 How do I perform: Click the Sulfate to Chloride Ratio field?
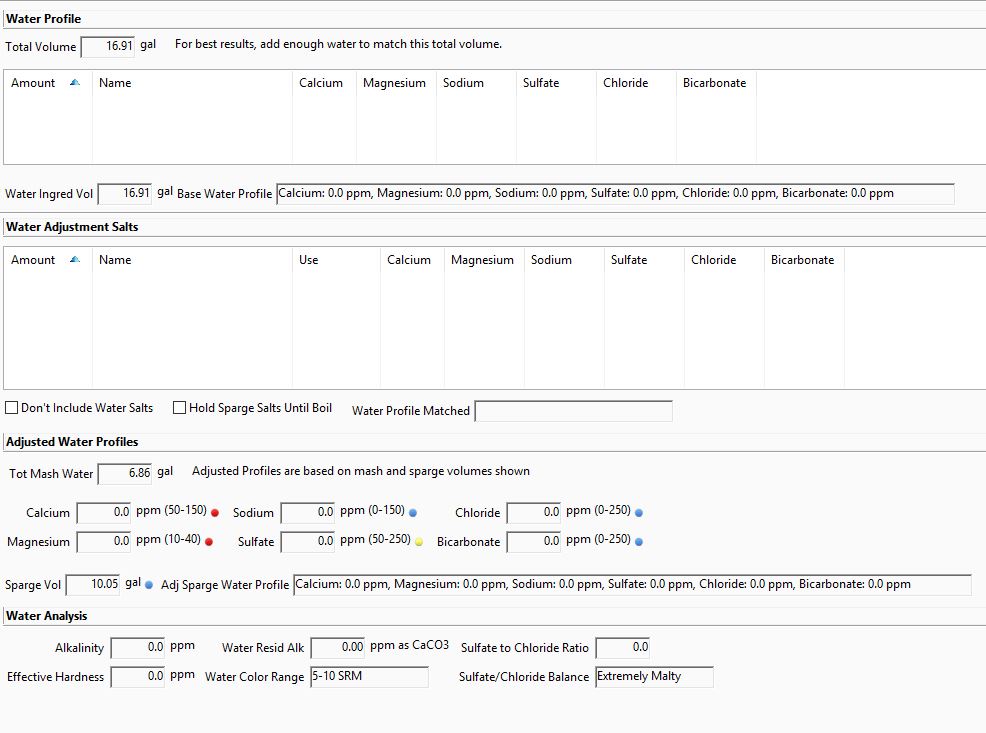(x=623, y=648)
